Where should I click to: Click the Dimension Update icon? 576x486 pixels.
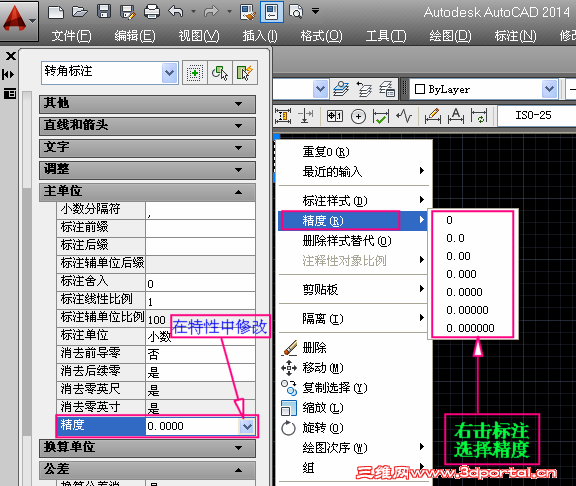pos(479,116)
